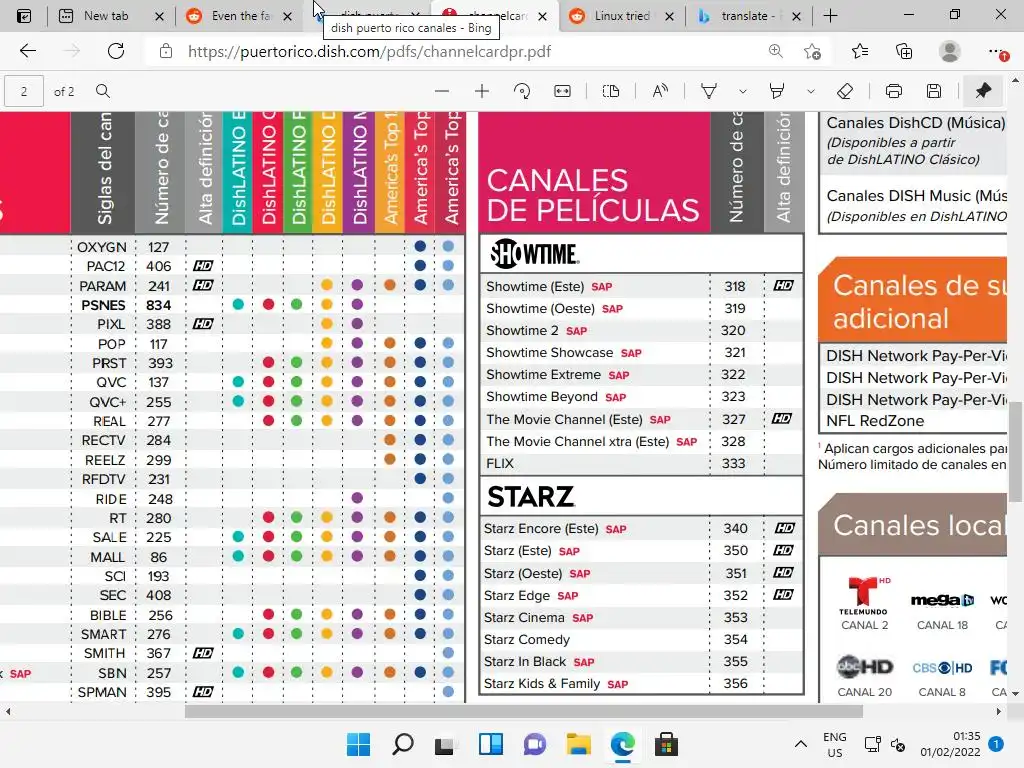Click the FLIX channel row
The width and height of the screenshot is (1024, 768).
(641, 463)
